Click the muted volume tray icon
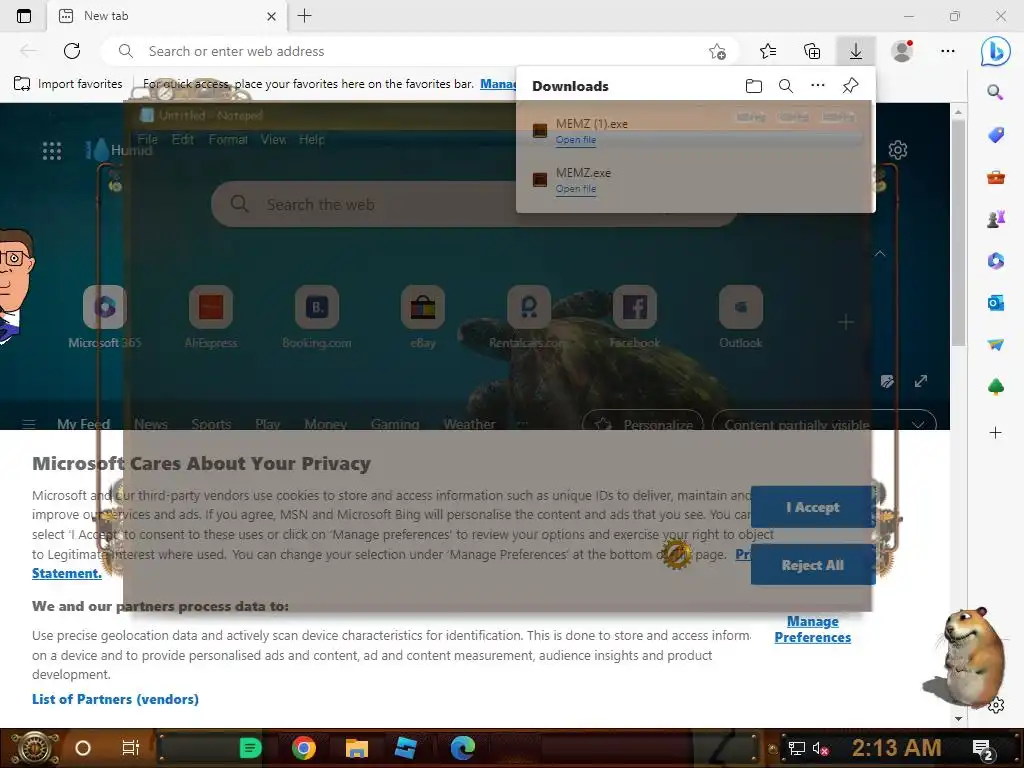Viewport: 1024px width, 768px height. (820, 748)
